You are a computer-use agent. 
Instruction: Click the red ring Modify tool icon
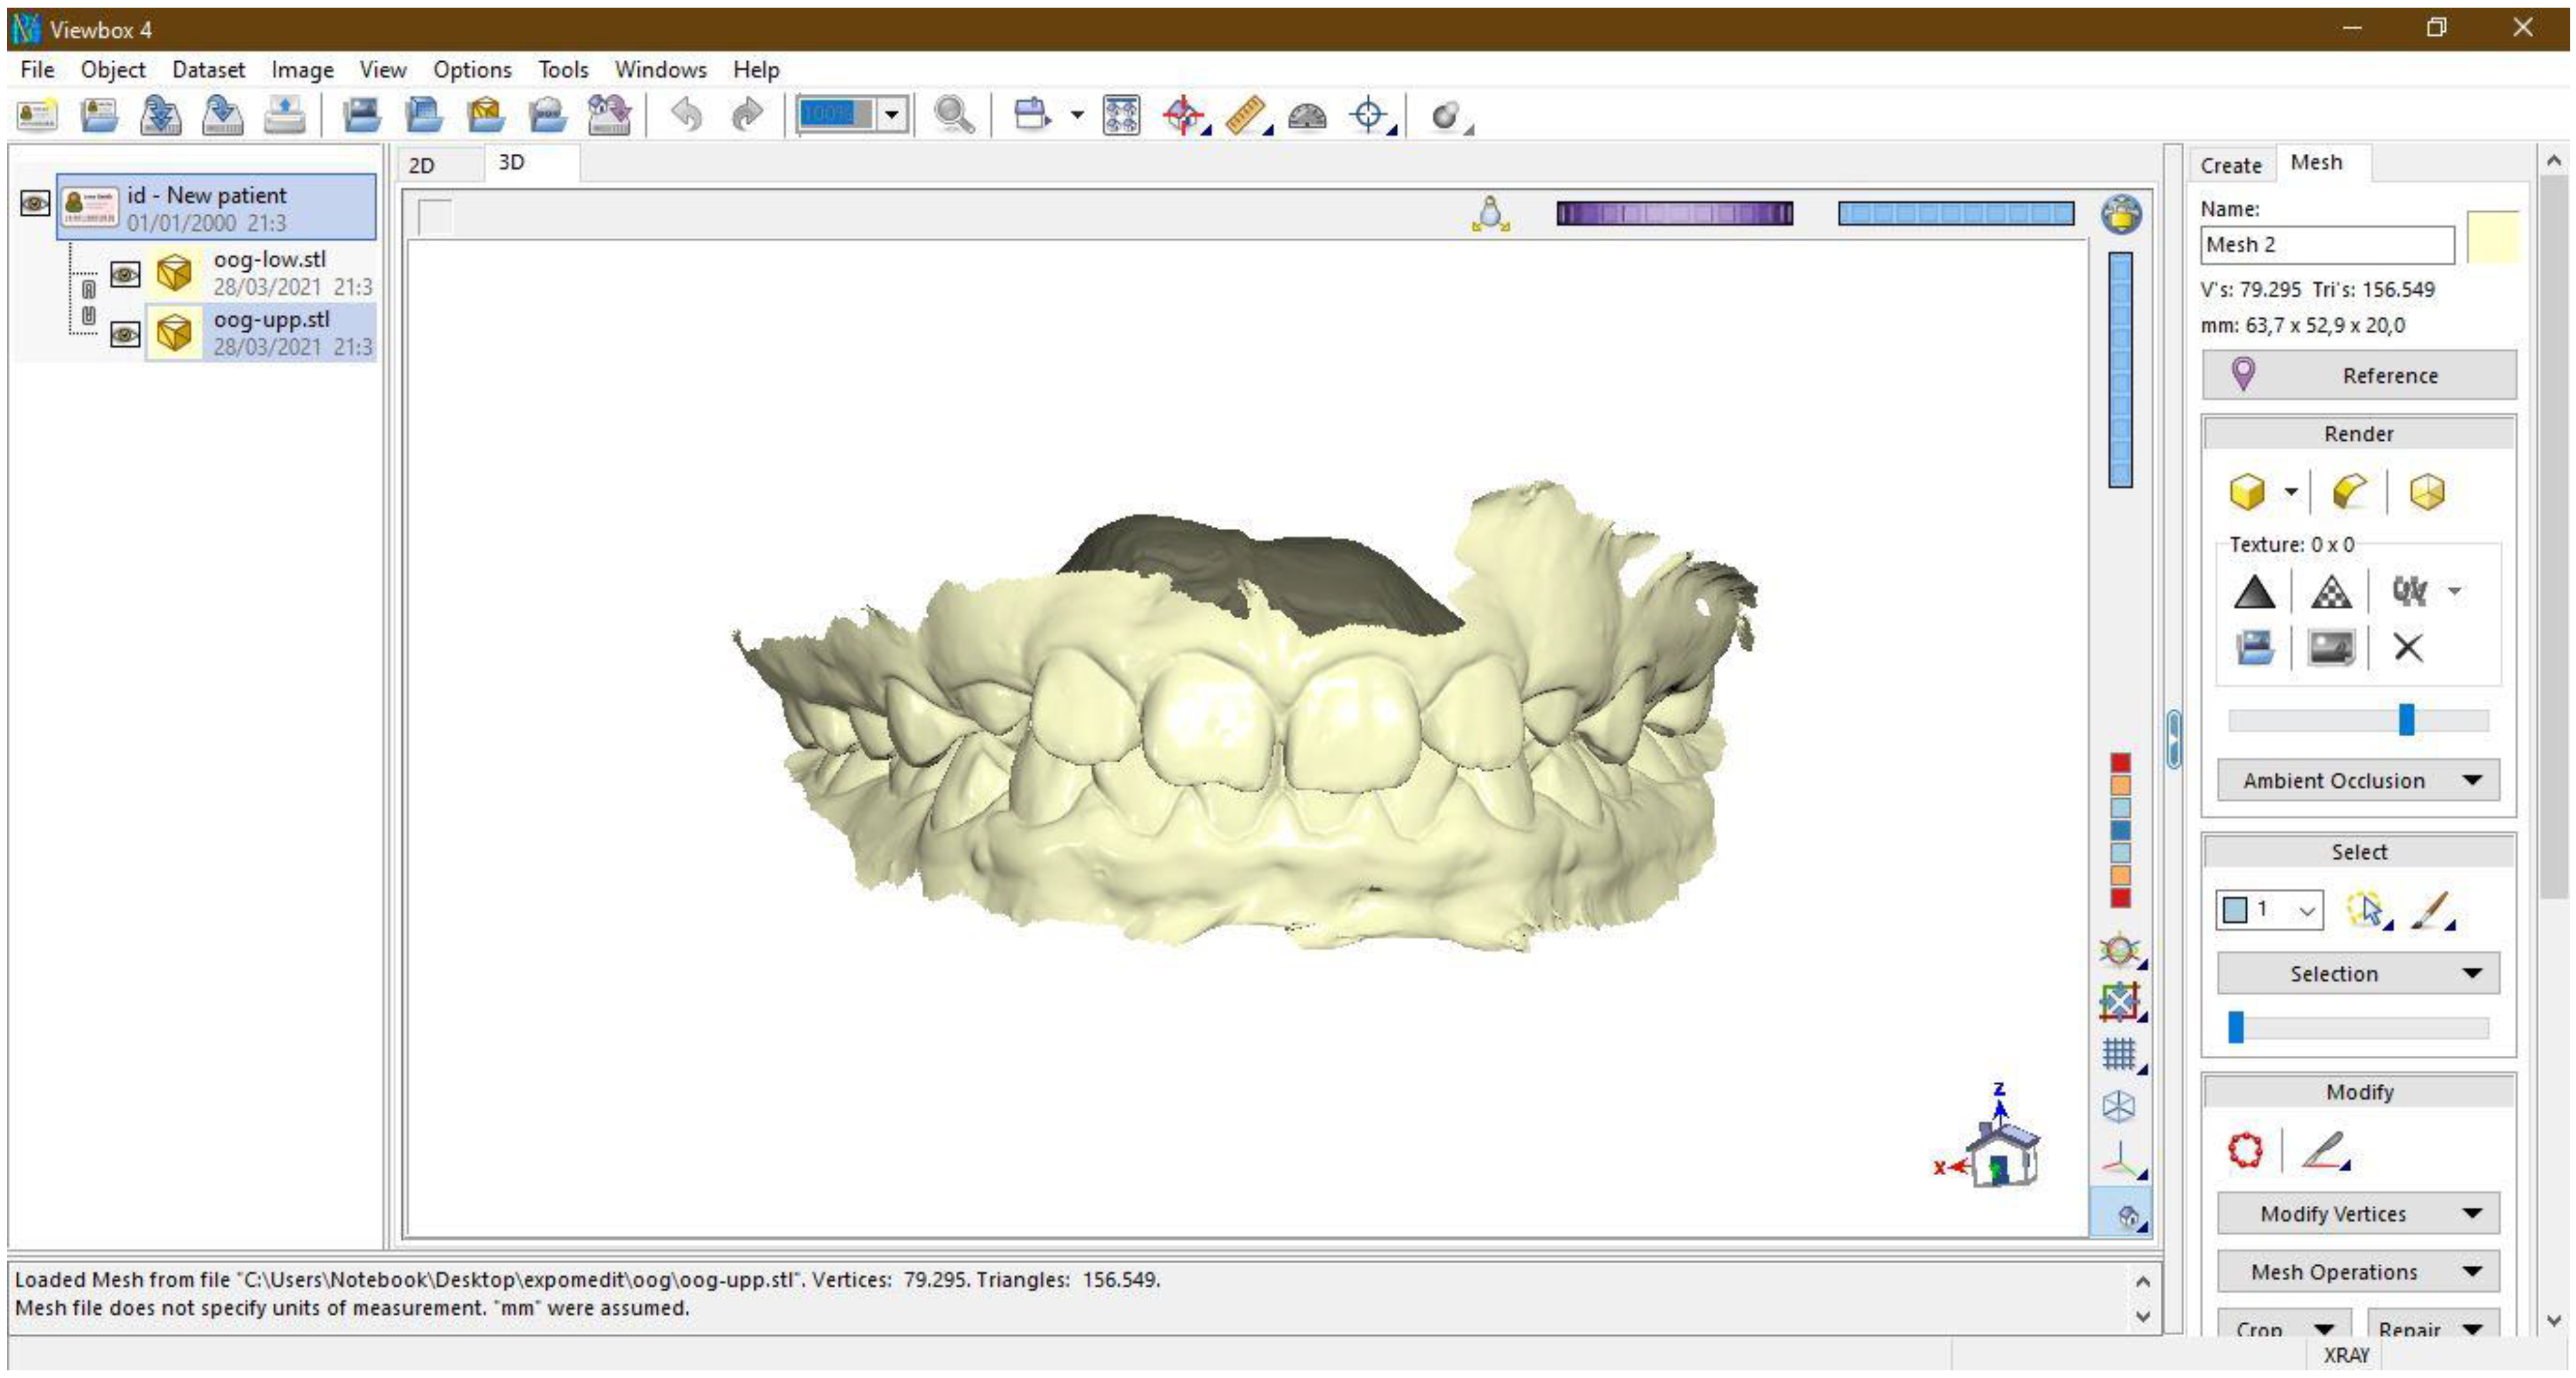[2245, 1150]
